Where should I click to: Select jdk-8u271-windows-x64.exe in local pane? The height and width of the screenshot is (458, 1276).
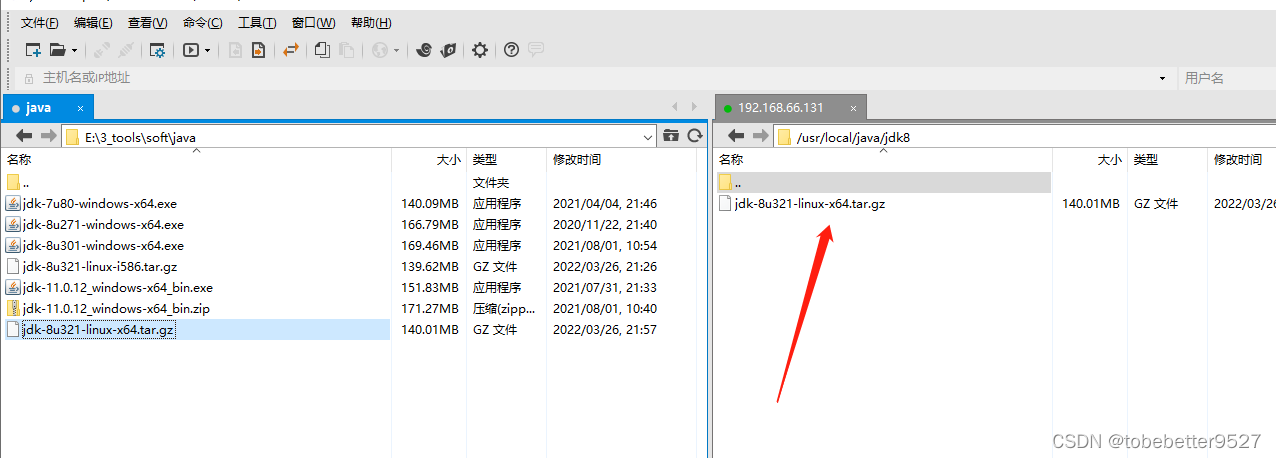(196, 224)
